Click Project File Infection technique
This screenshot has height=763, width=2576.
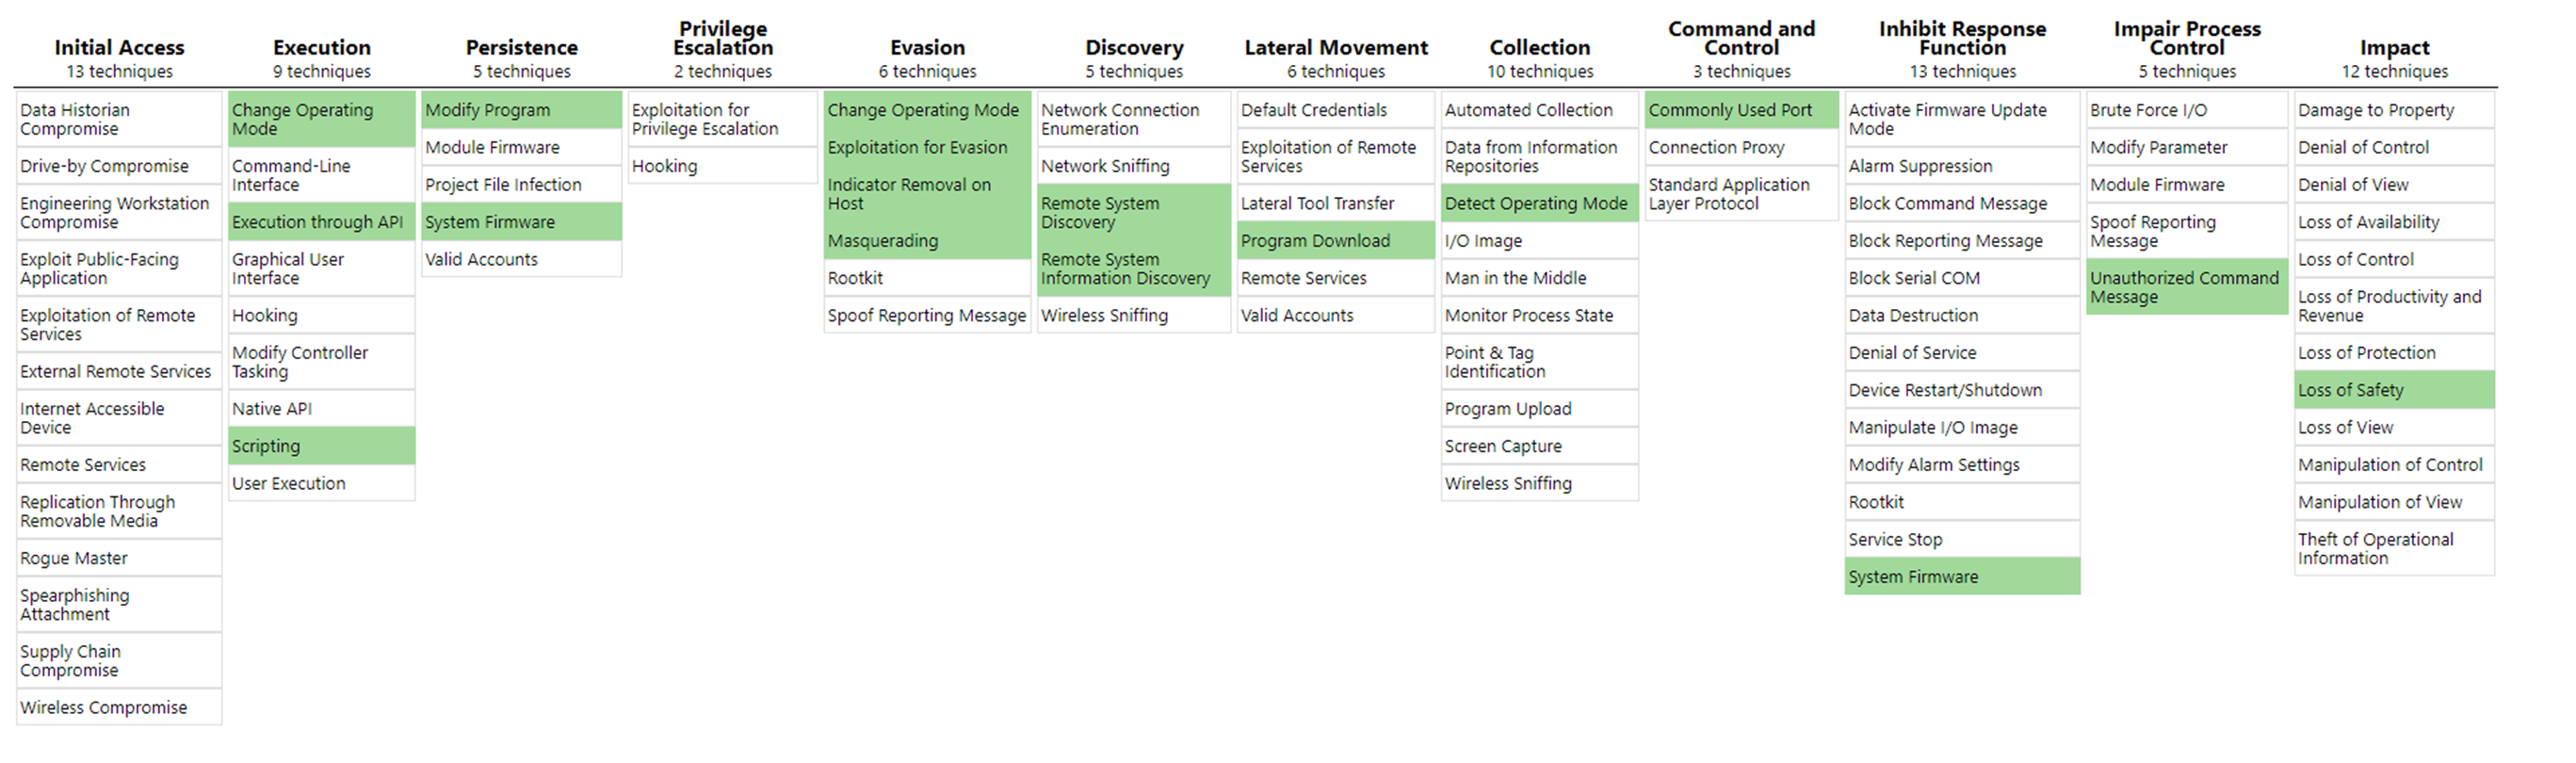point(521,184)
